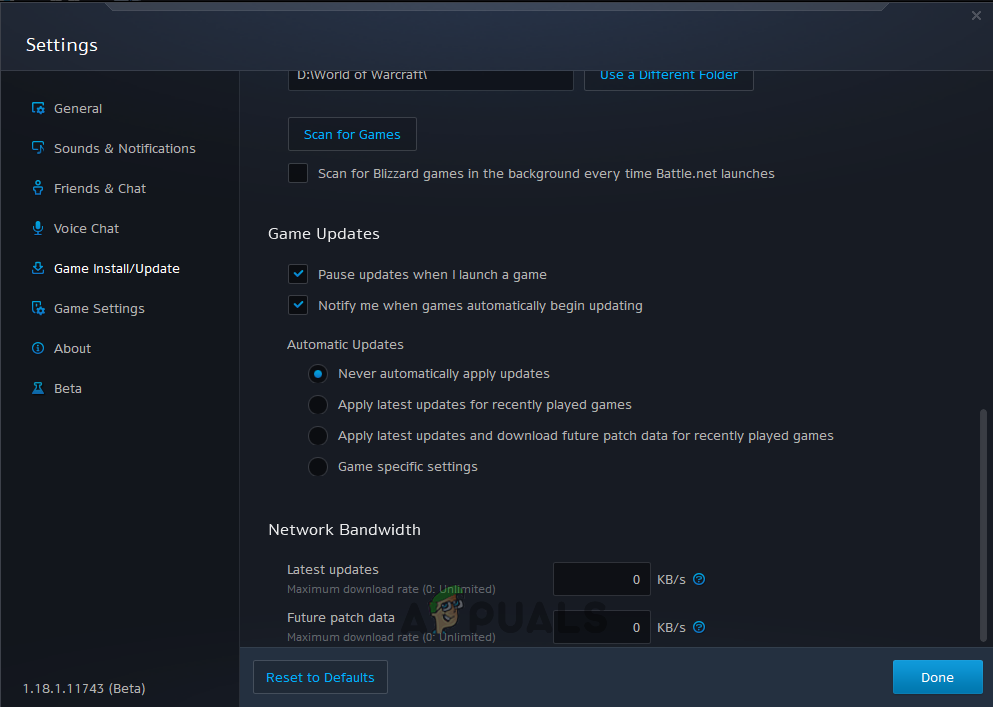
Task: Click the World of Warcraft install path field
Action: click(431, 78)
